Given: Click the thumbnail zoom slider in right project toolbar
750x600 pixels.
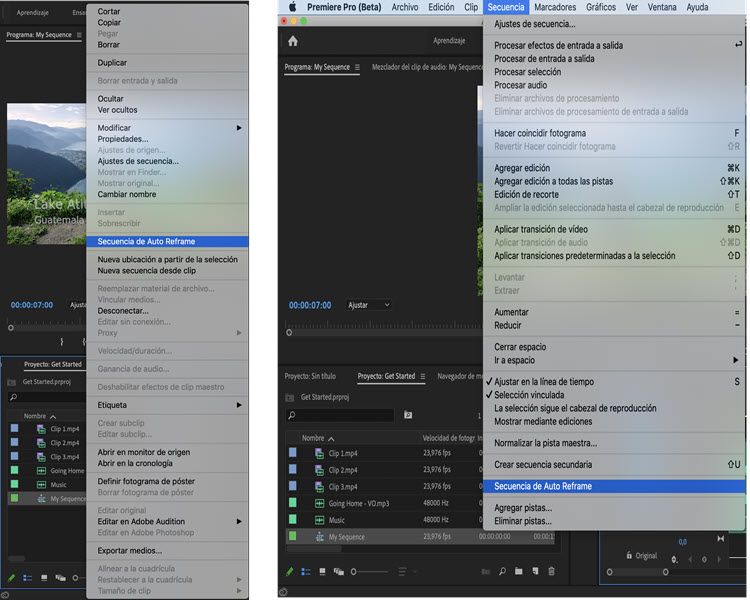Looking at the screenshot, I should tap(369, 571).
